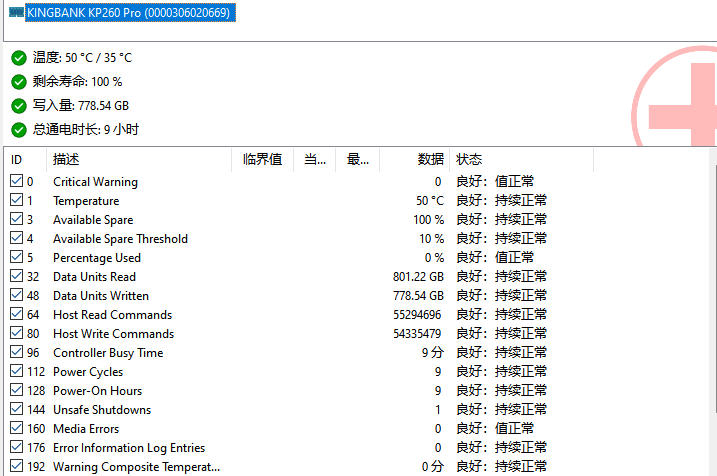The height and width of the screenshot is (476, 717).
Task: Click the 0 分 Warning Composite value
Action: click(433, 466)
